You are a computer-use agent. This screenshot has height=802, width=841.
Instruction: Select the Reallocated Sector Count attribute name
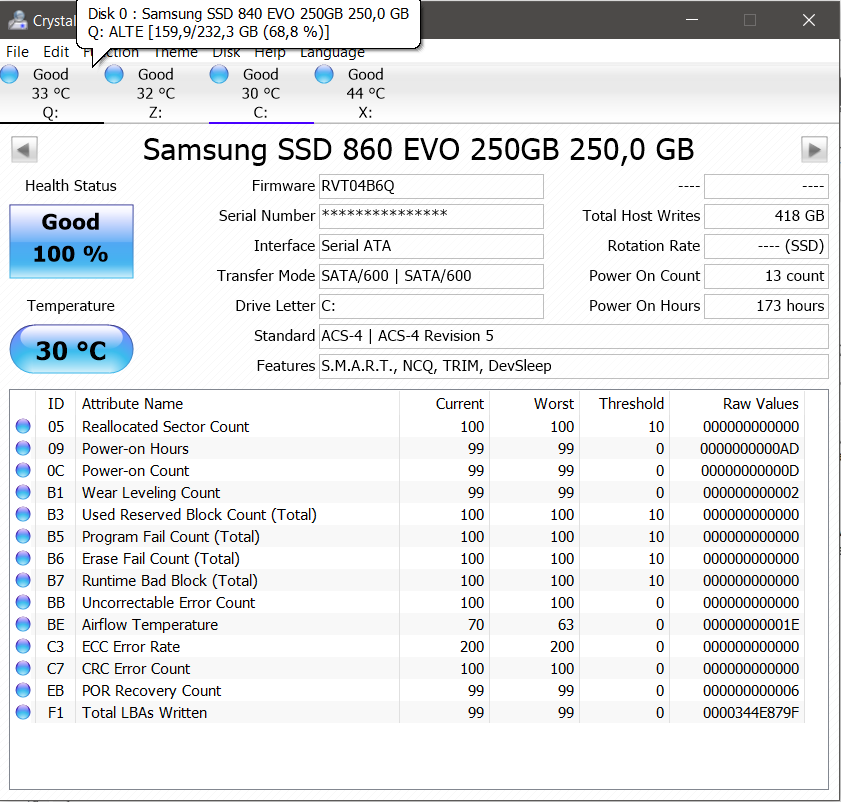165,427
